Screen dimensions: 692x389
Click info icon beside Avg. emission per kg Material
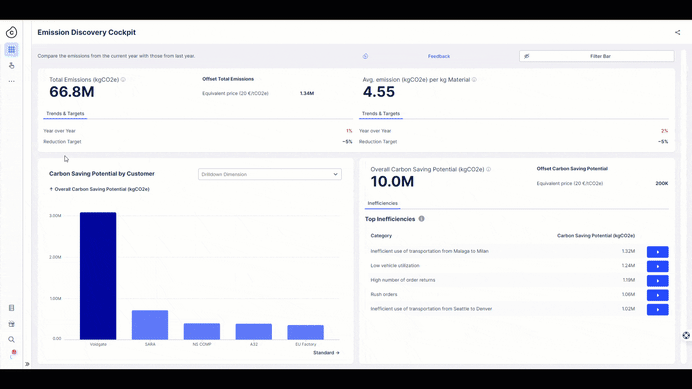tap(474, 79)
